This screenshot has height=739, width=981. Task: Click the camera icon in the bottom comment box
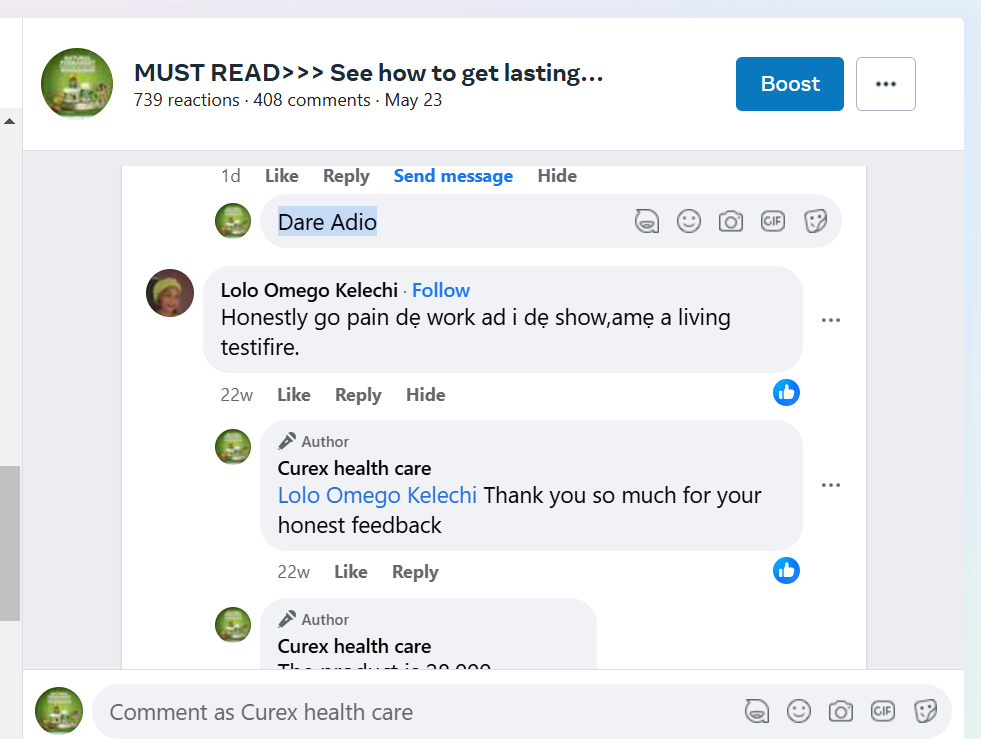[841, 711]
